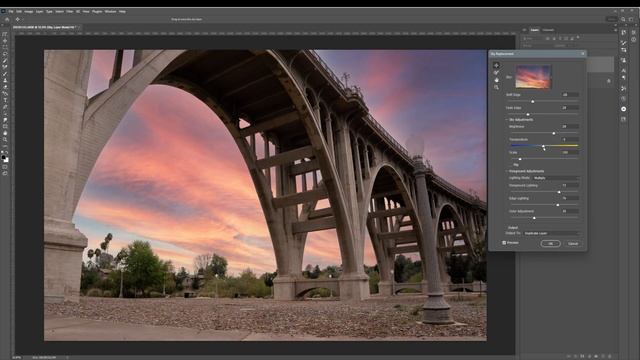Click the Scale slider handle
Screen dimensions: 640x360
click(x=520, y=159)
